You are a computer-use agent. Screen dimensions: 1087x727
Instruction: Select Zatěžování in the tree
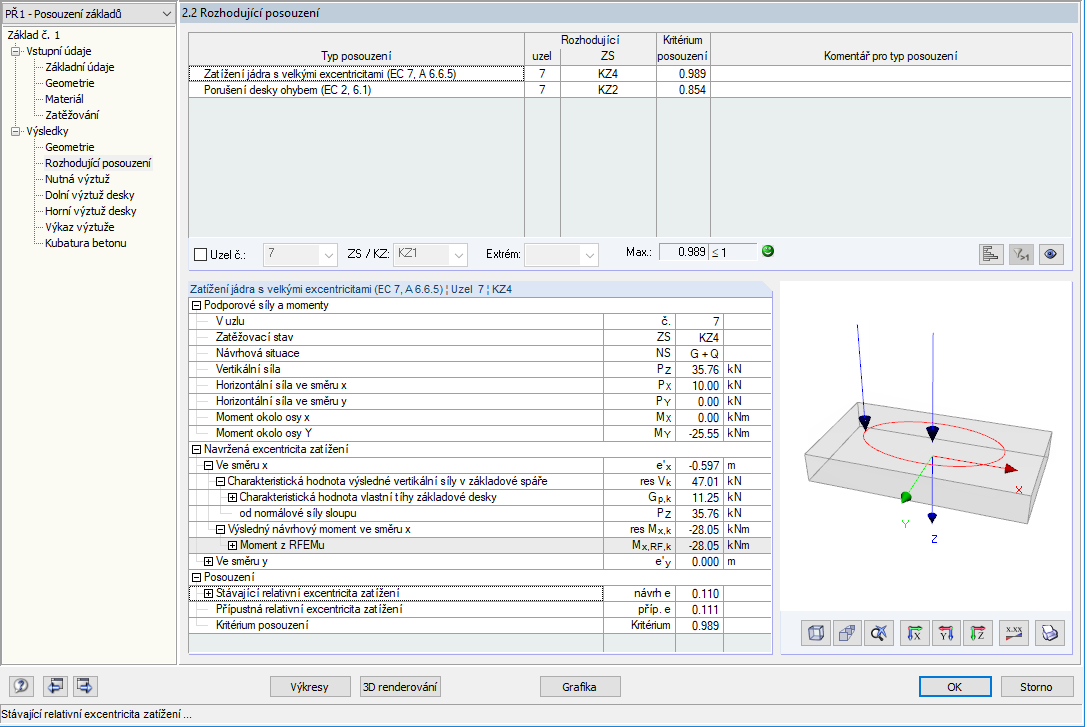(72, 115)
